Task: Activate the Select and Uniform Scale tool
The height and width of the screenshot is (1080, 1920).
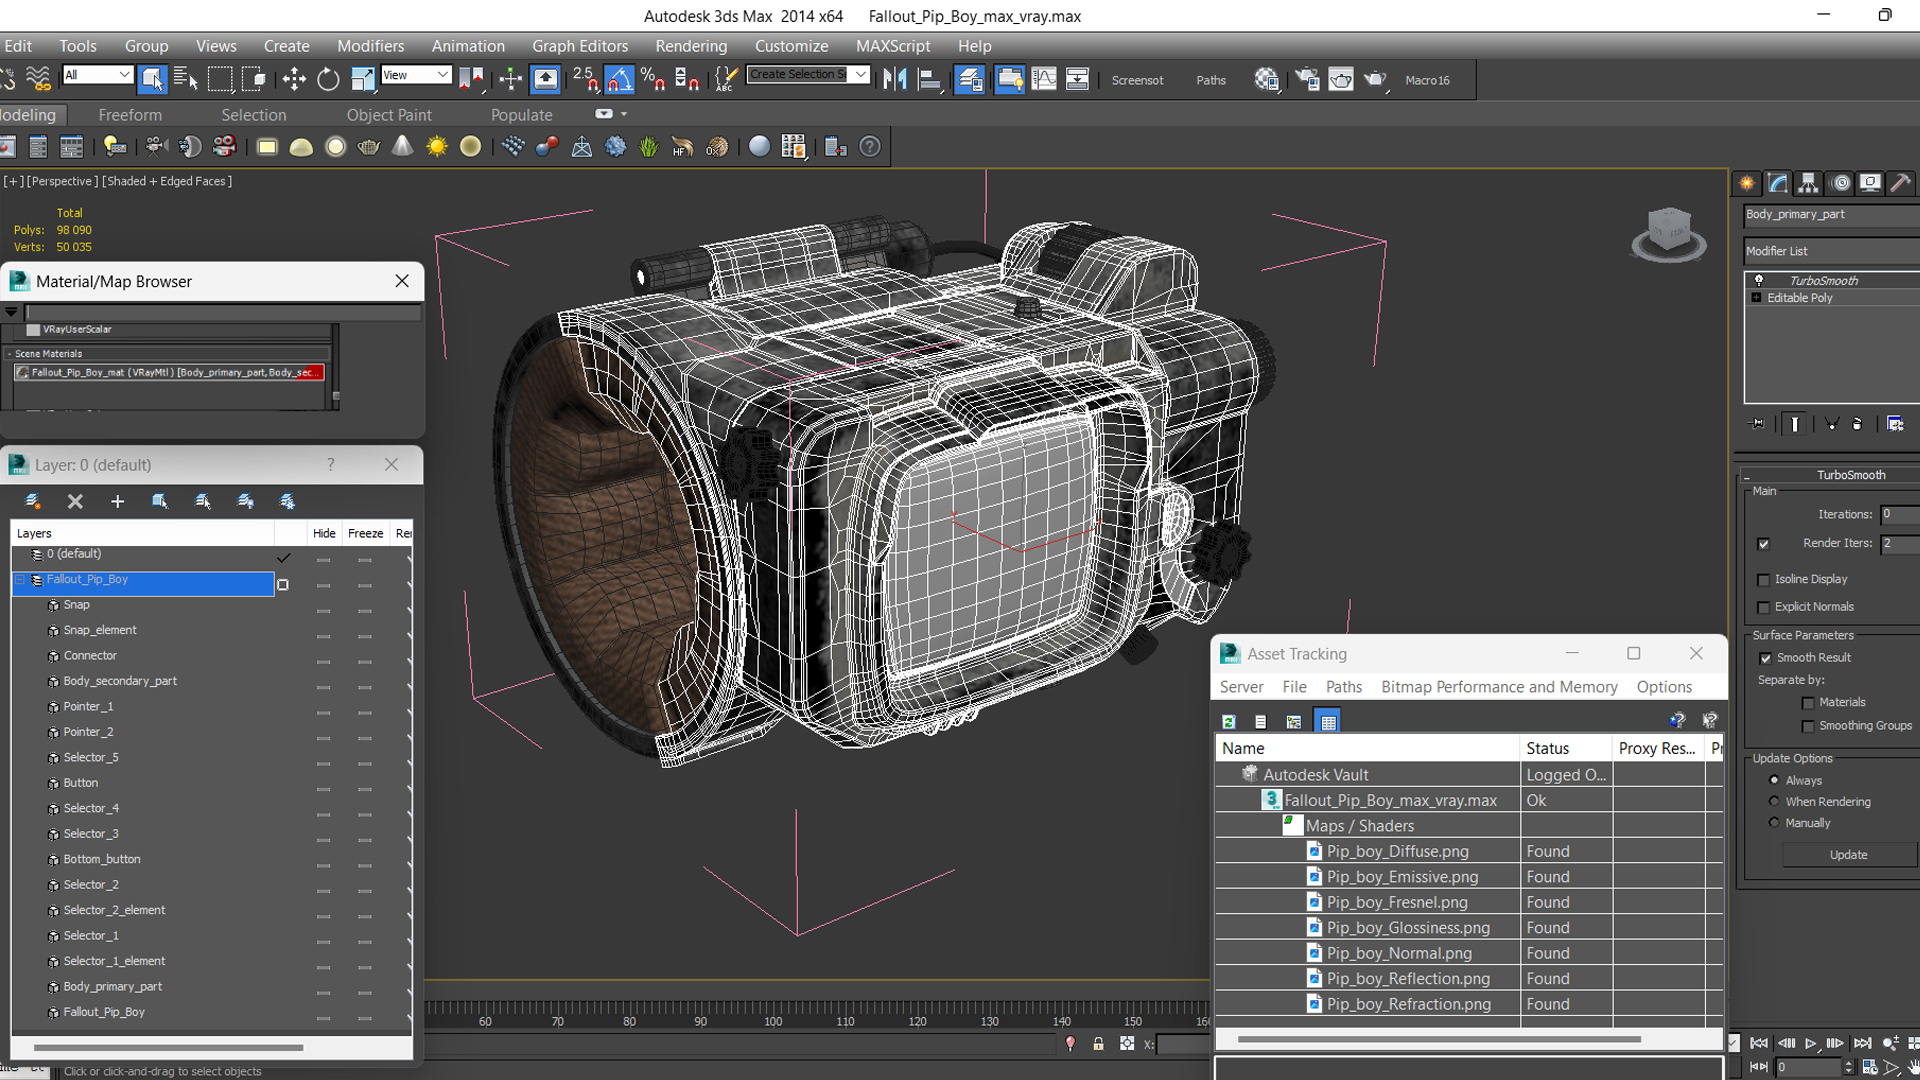Action: click(362, 79)
